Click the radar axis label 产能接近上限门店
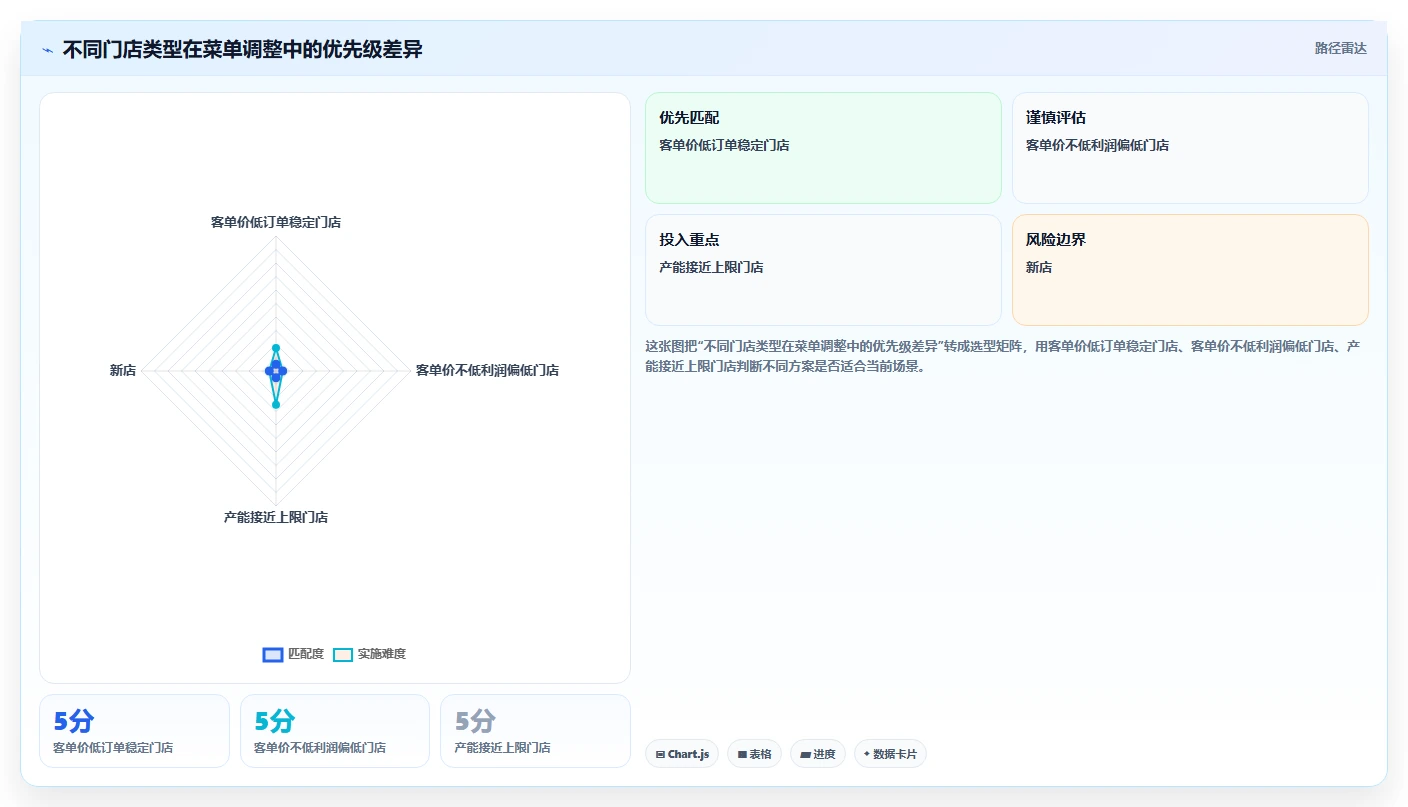 [276, 517]
